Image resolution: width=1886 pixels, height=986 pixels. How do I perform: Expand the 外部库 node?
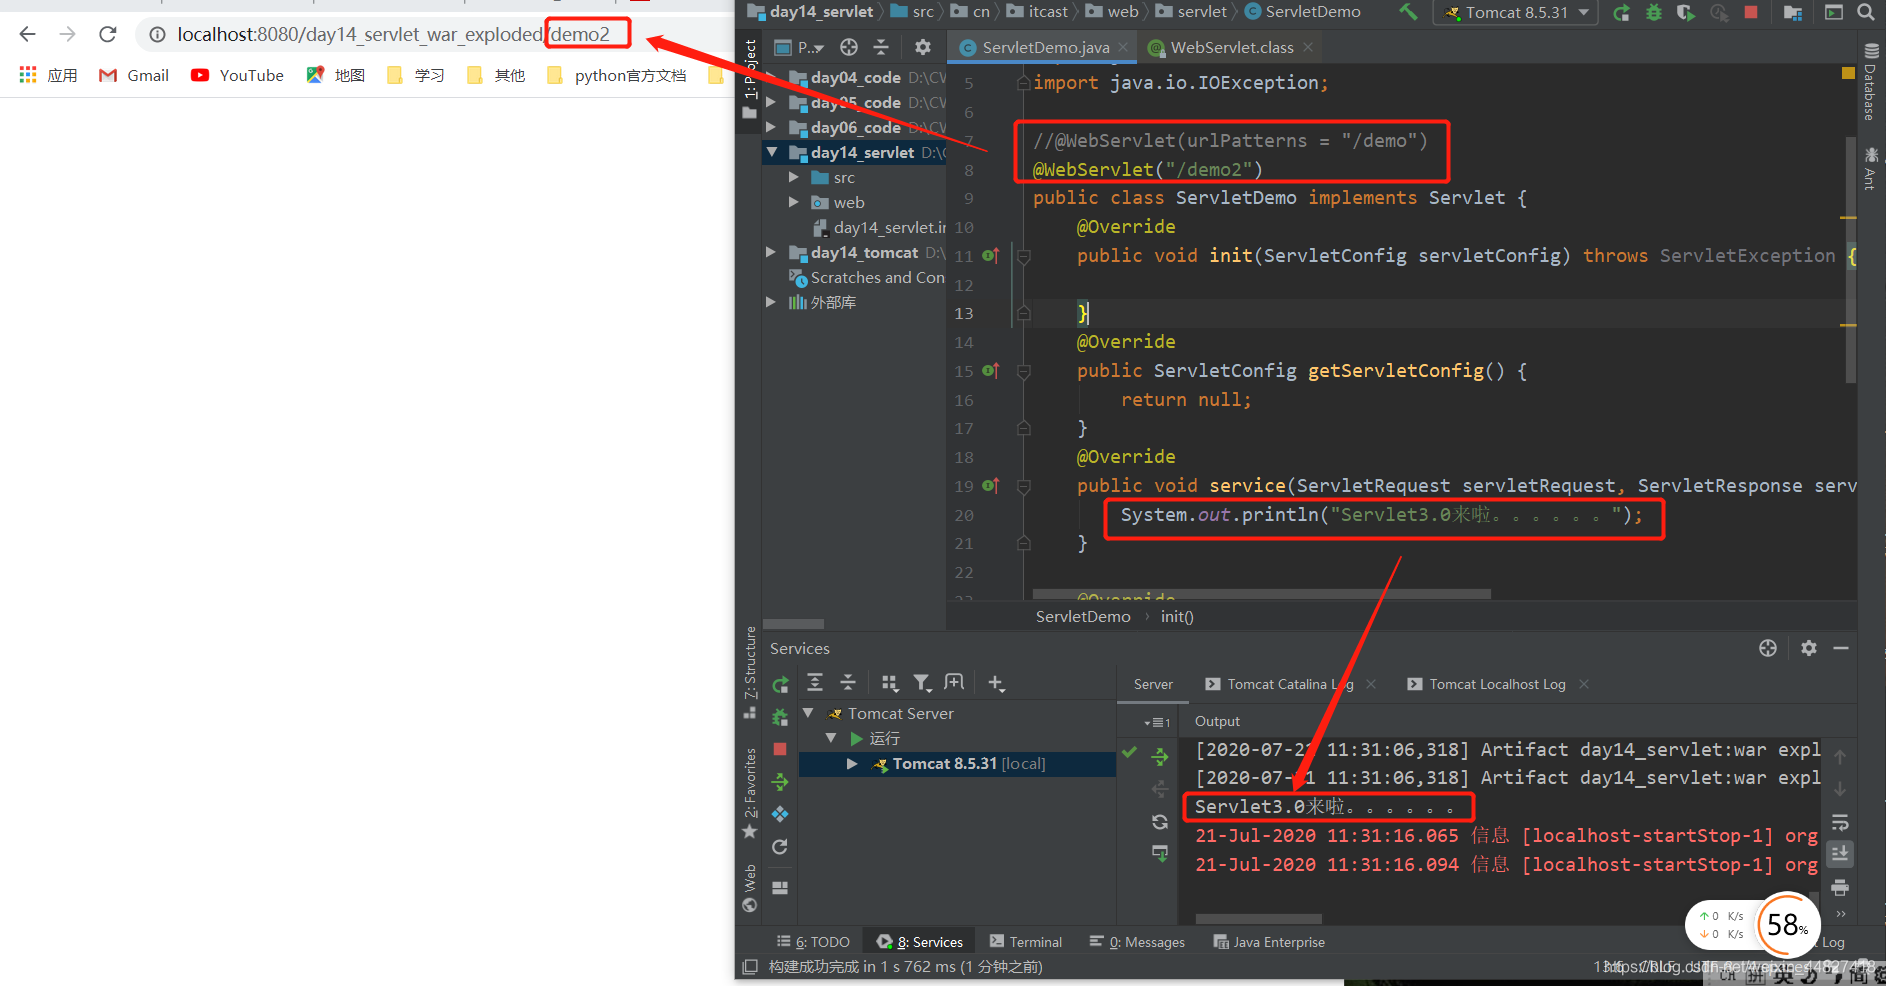click(771, 302)
